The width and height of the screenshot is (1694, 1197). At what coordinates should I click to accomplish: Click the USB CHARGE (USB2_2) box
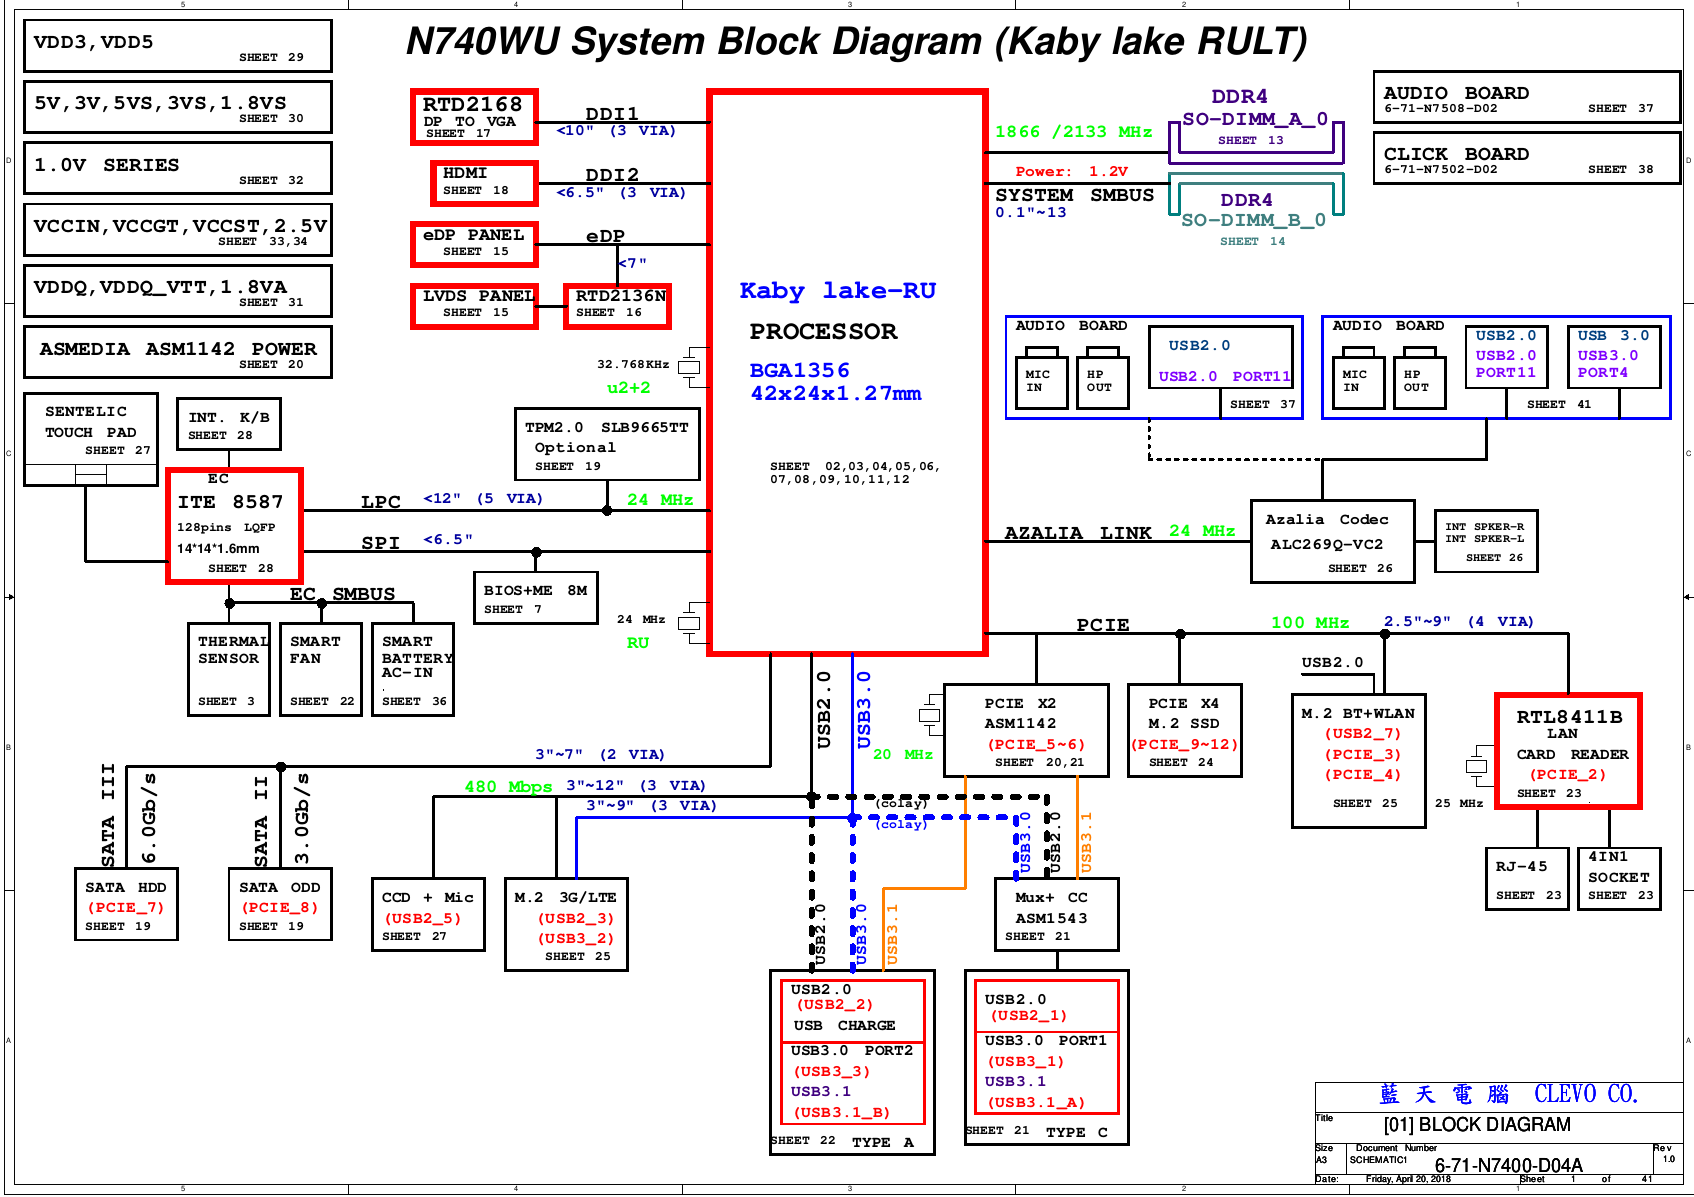coord(852,1010)
